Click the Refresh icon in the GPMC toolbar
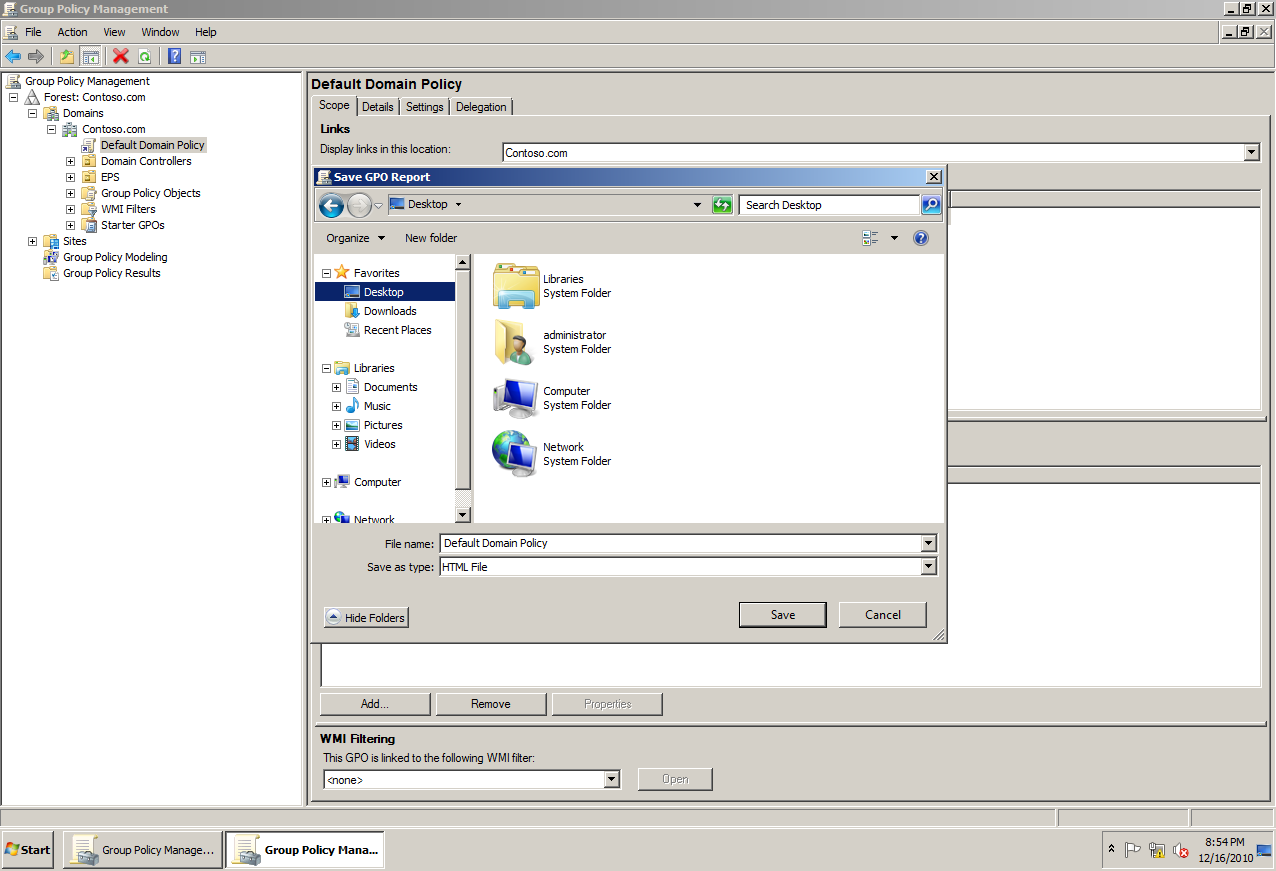Image resolution: width=1276 pixels, height=871 pixels. (x=145, y=56)
